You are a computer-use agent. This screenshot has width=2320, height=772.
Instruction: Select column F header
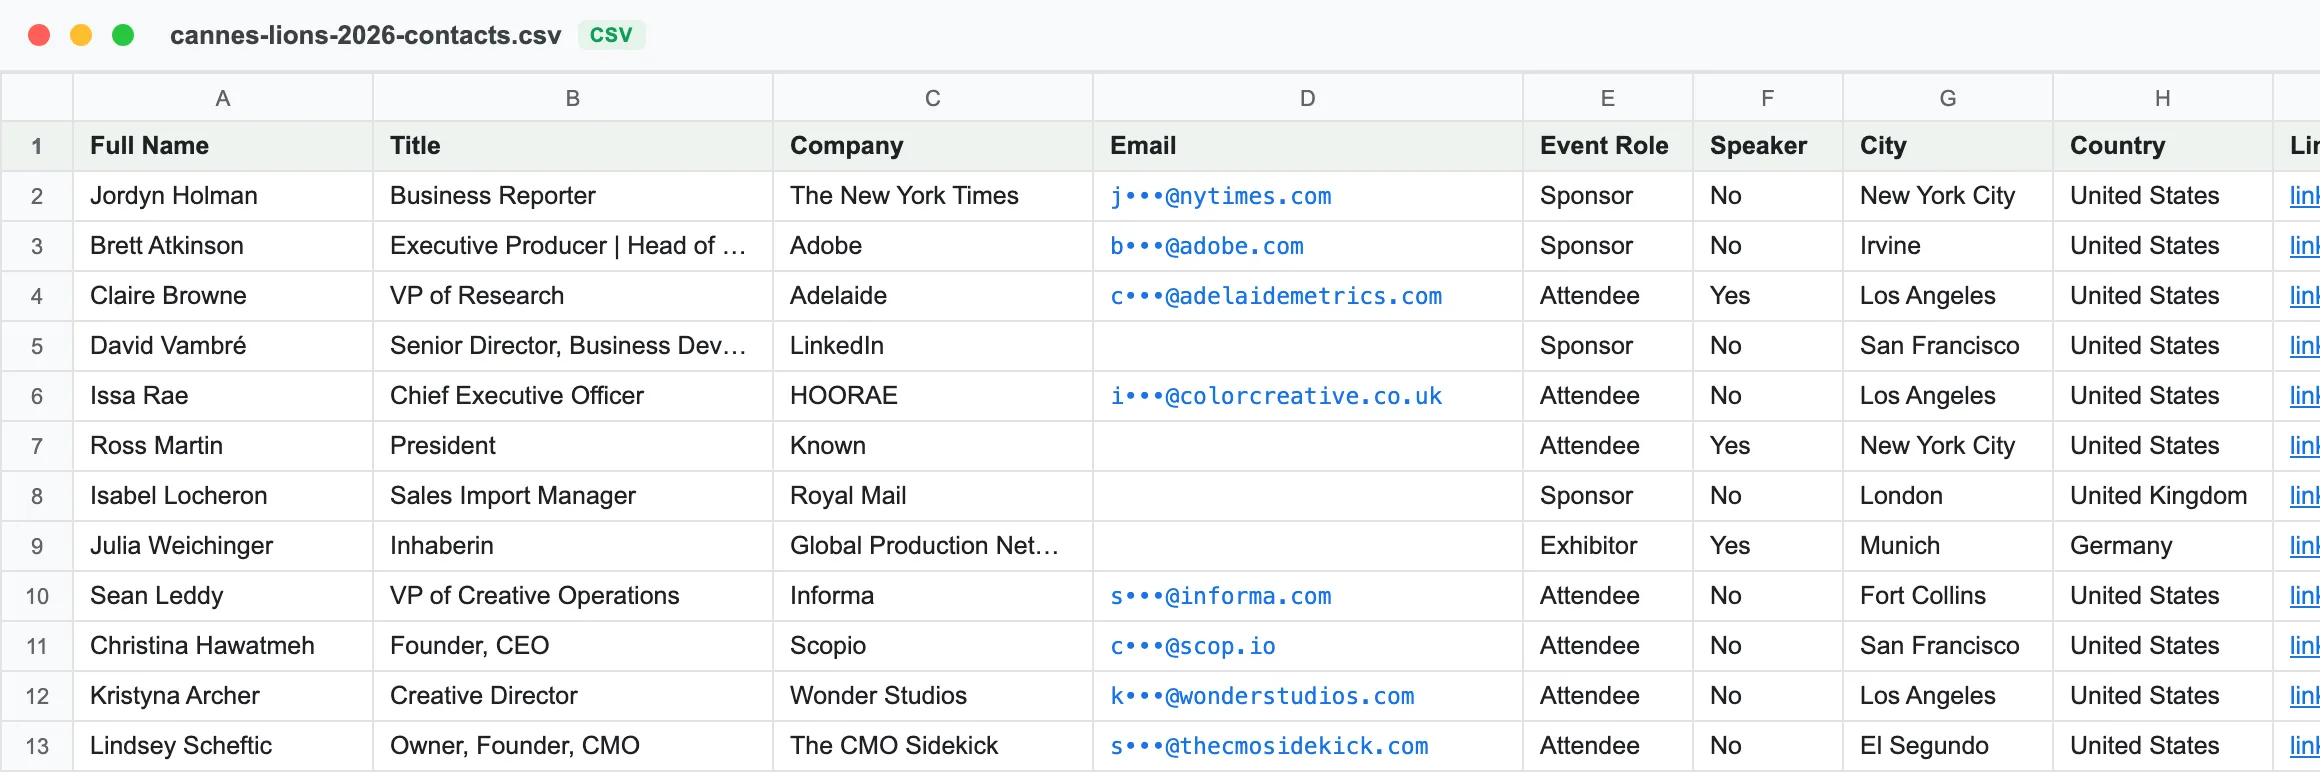[x=1768, y=98]
